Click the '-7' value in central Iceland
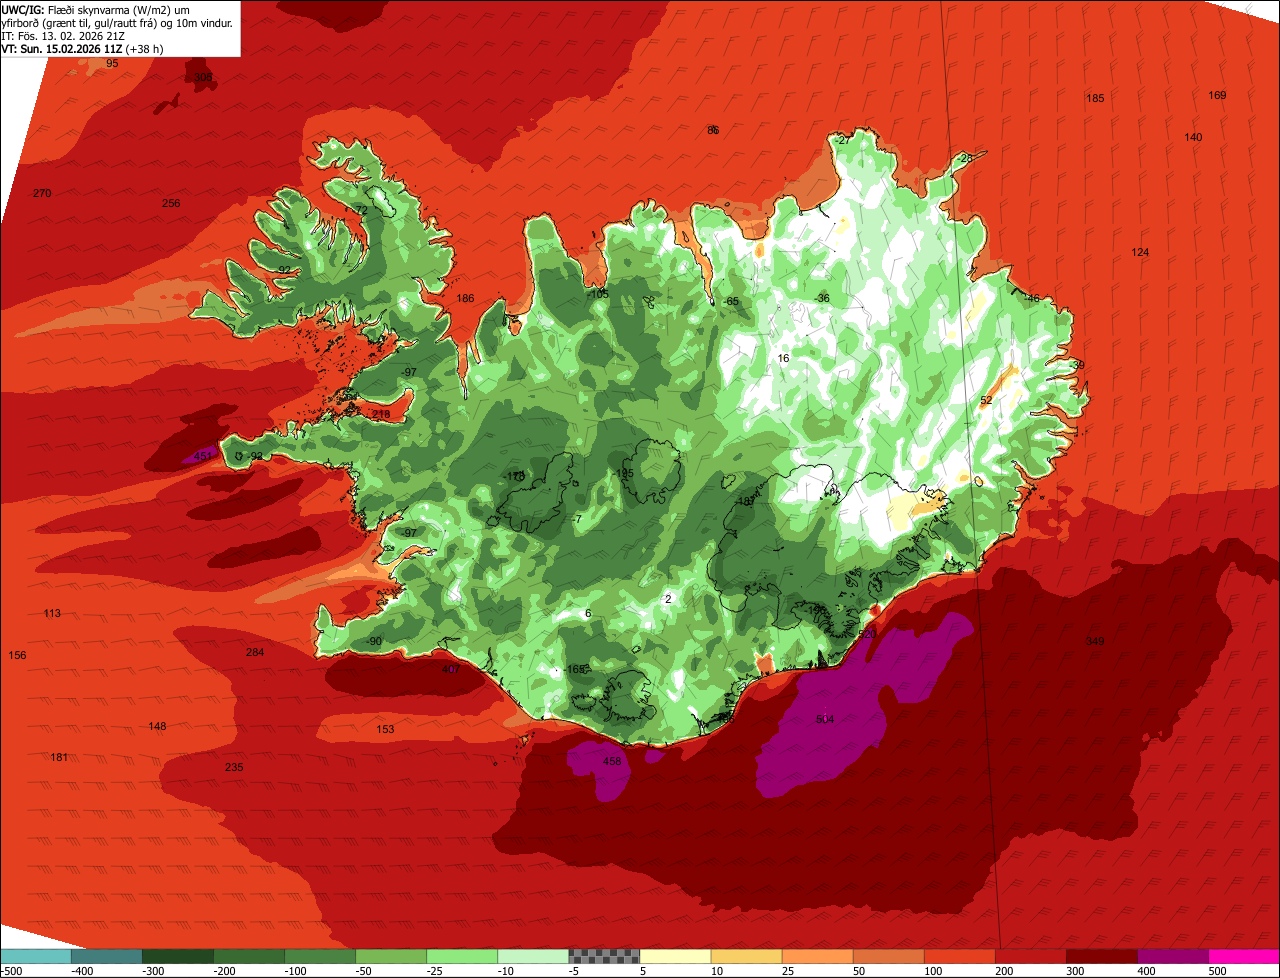The height and width of the screenshot is (978, 1280). [x=577, y=518]
